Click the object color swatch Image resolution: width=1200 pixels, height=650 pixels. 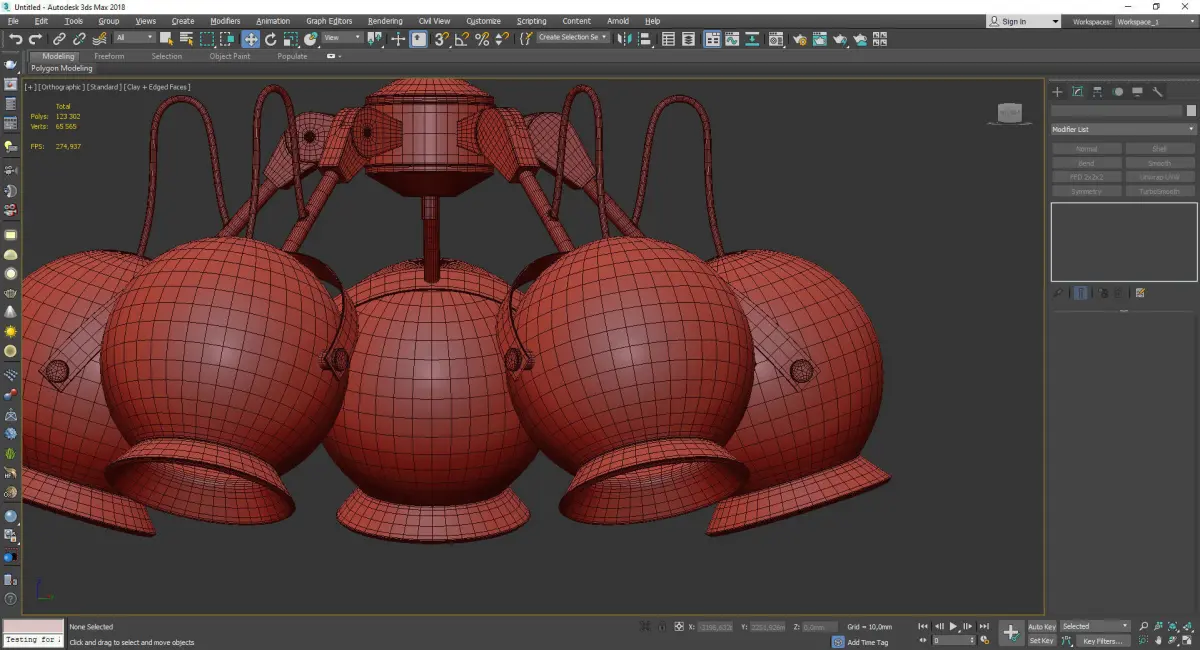pyautogui.click(x=1190, y=111)
